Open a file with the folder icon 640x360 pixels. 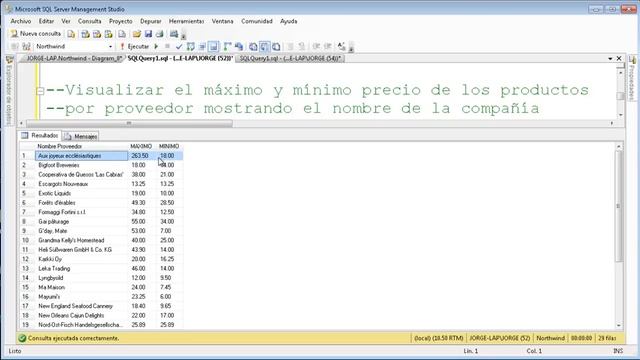137,34
